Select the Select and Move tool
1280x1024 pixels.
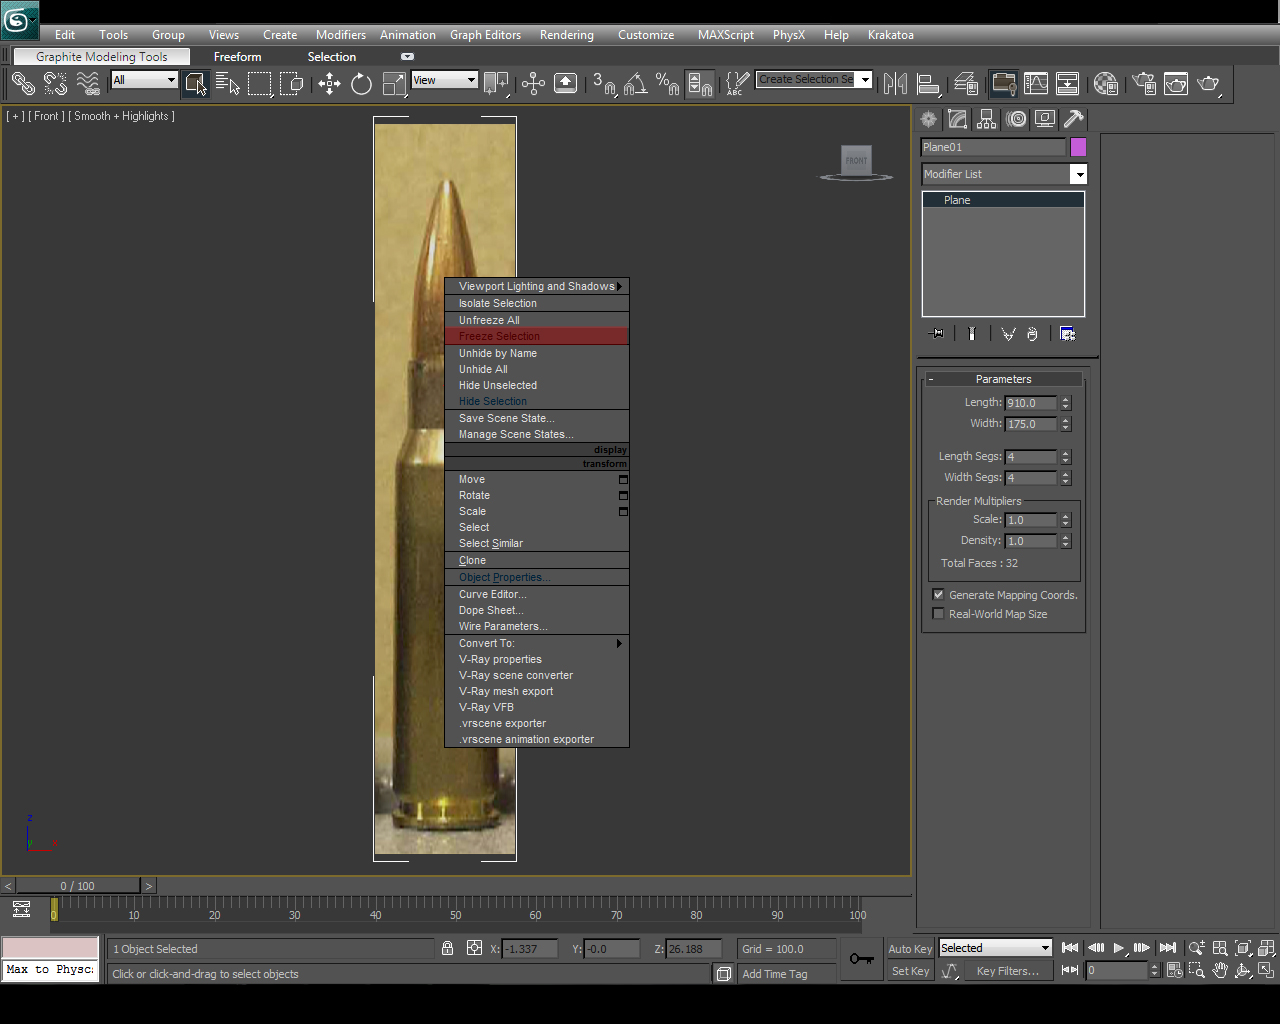coord(329,84)
